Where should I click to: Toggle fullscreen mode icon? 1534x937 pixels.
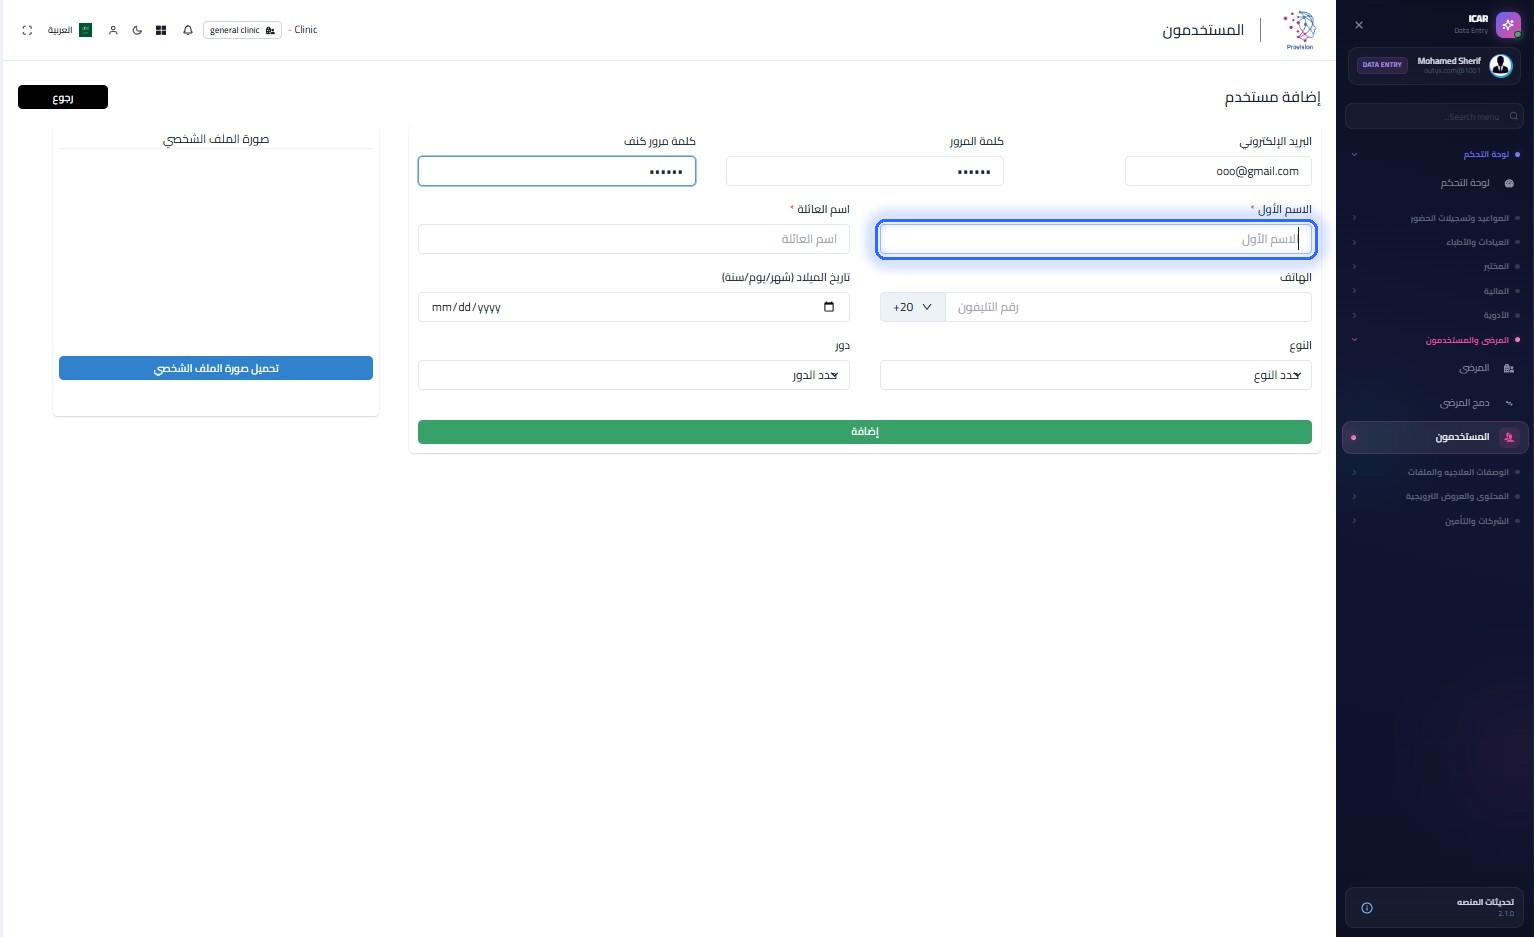(27, 30)
